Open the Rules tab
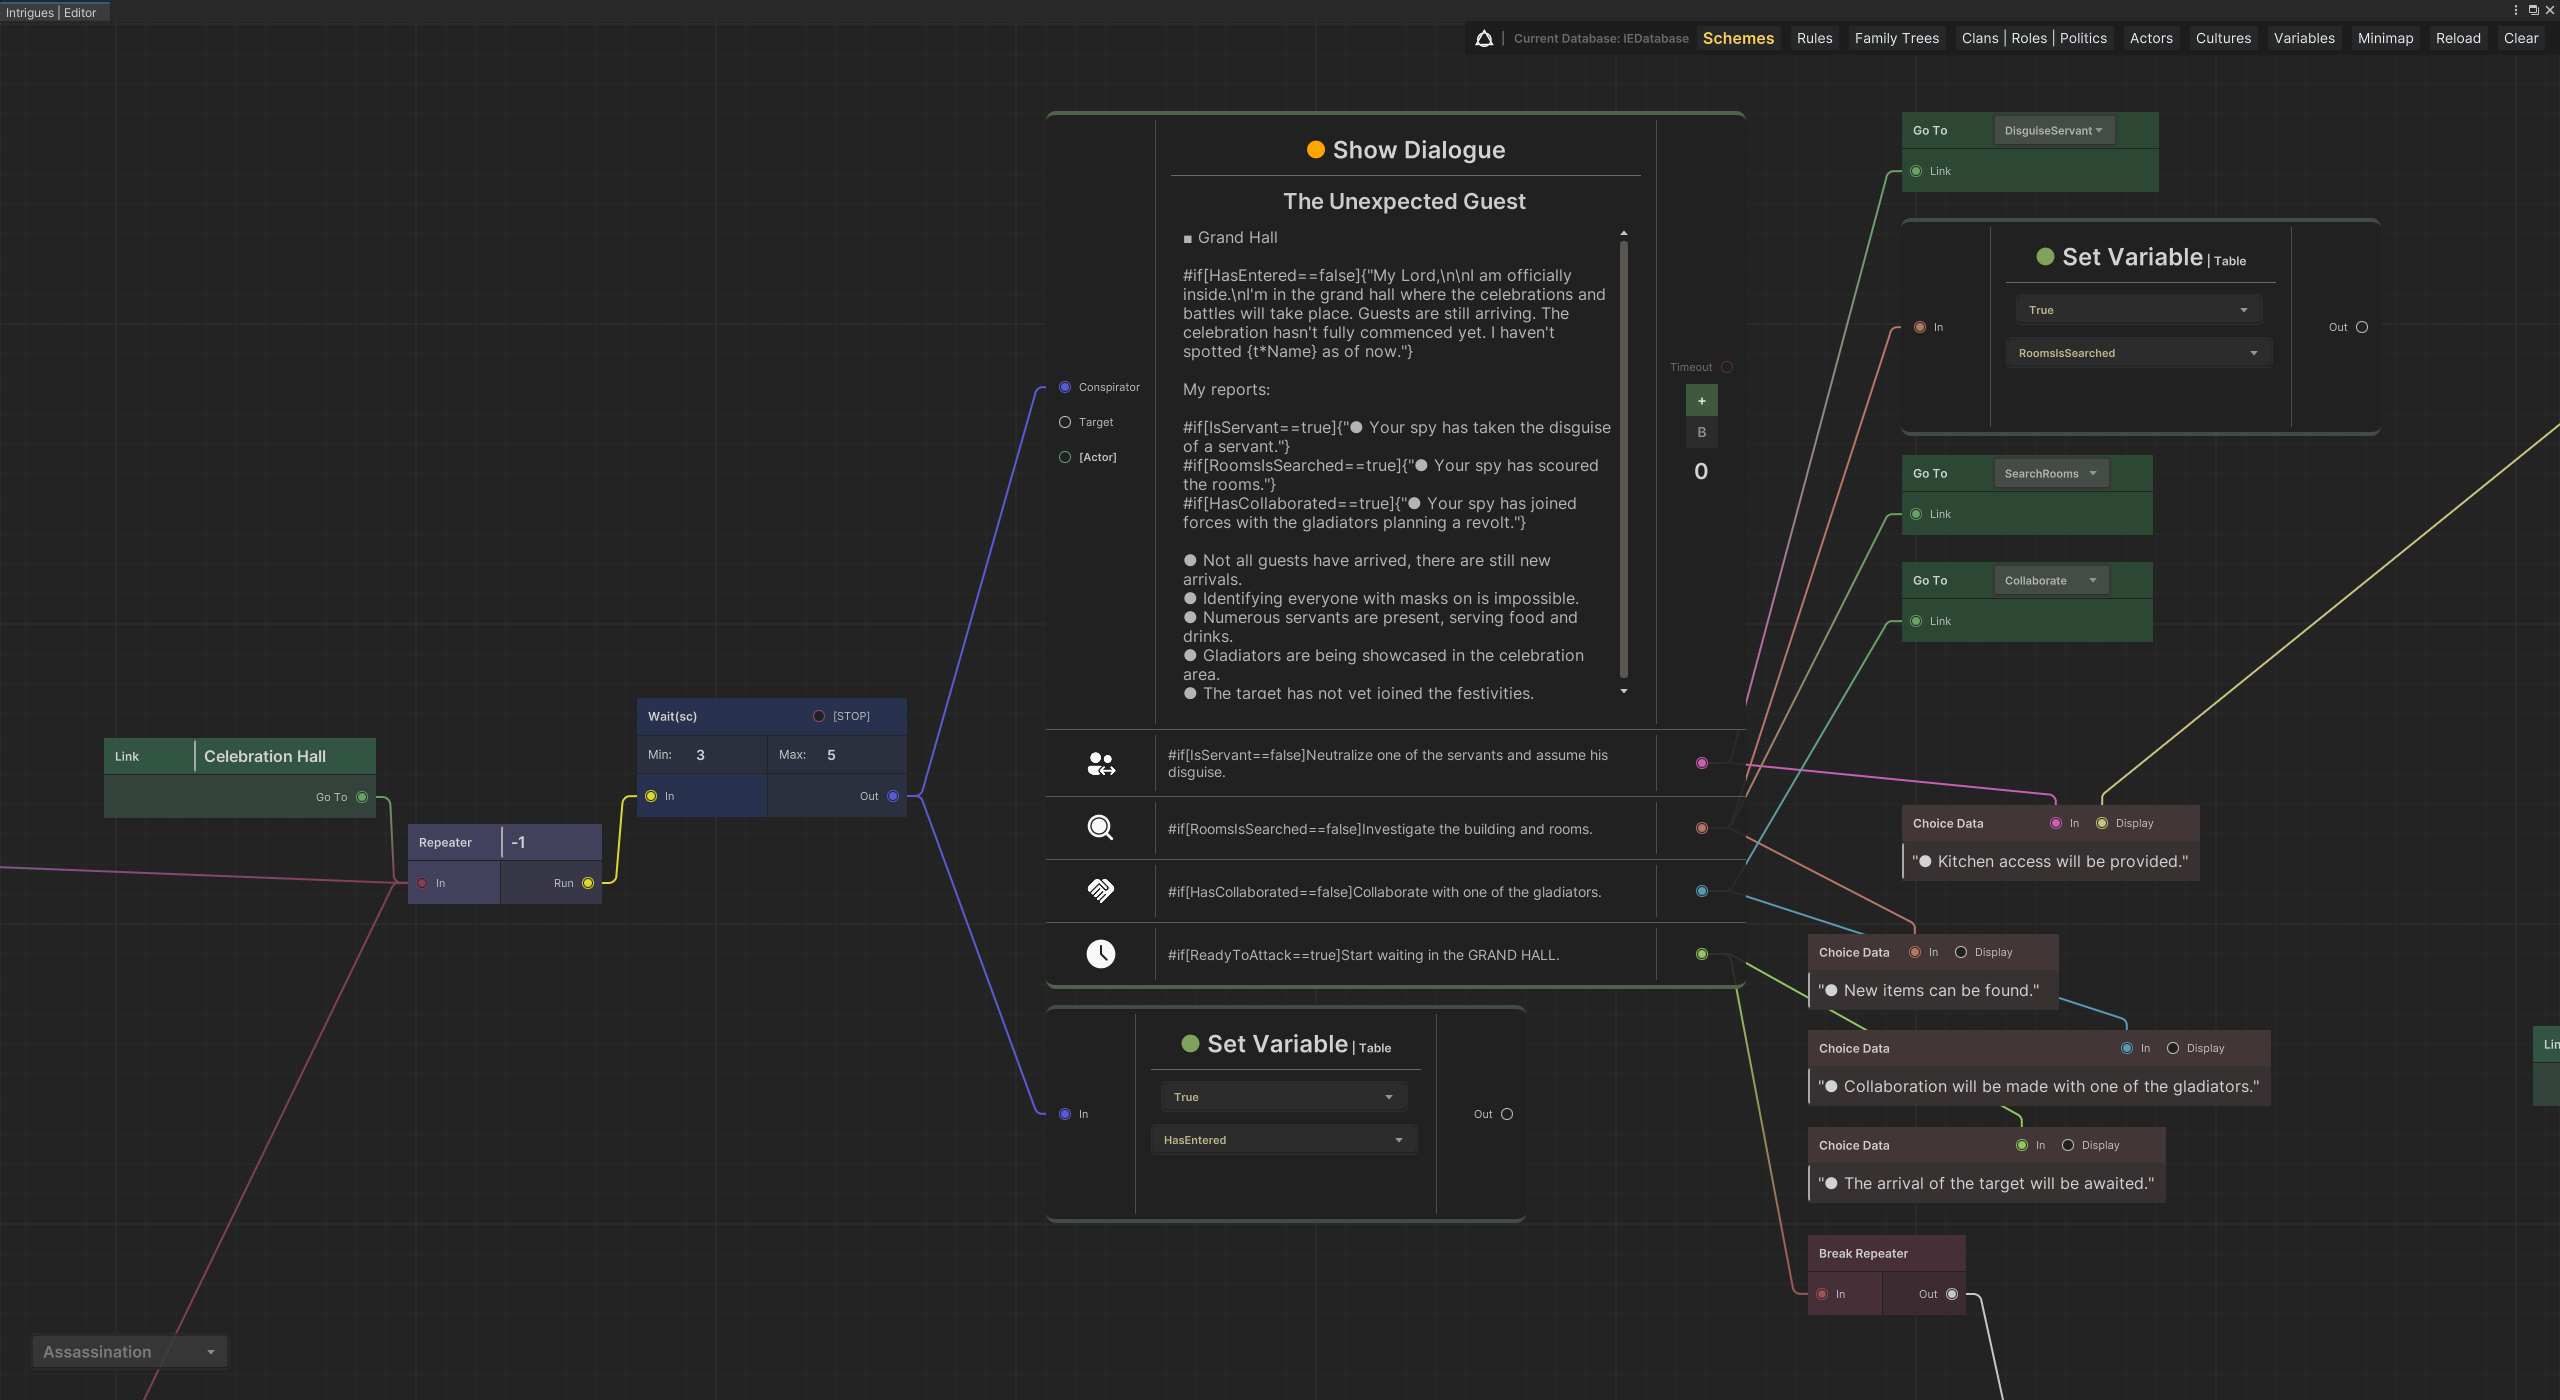 point(1814,38)
